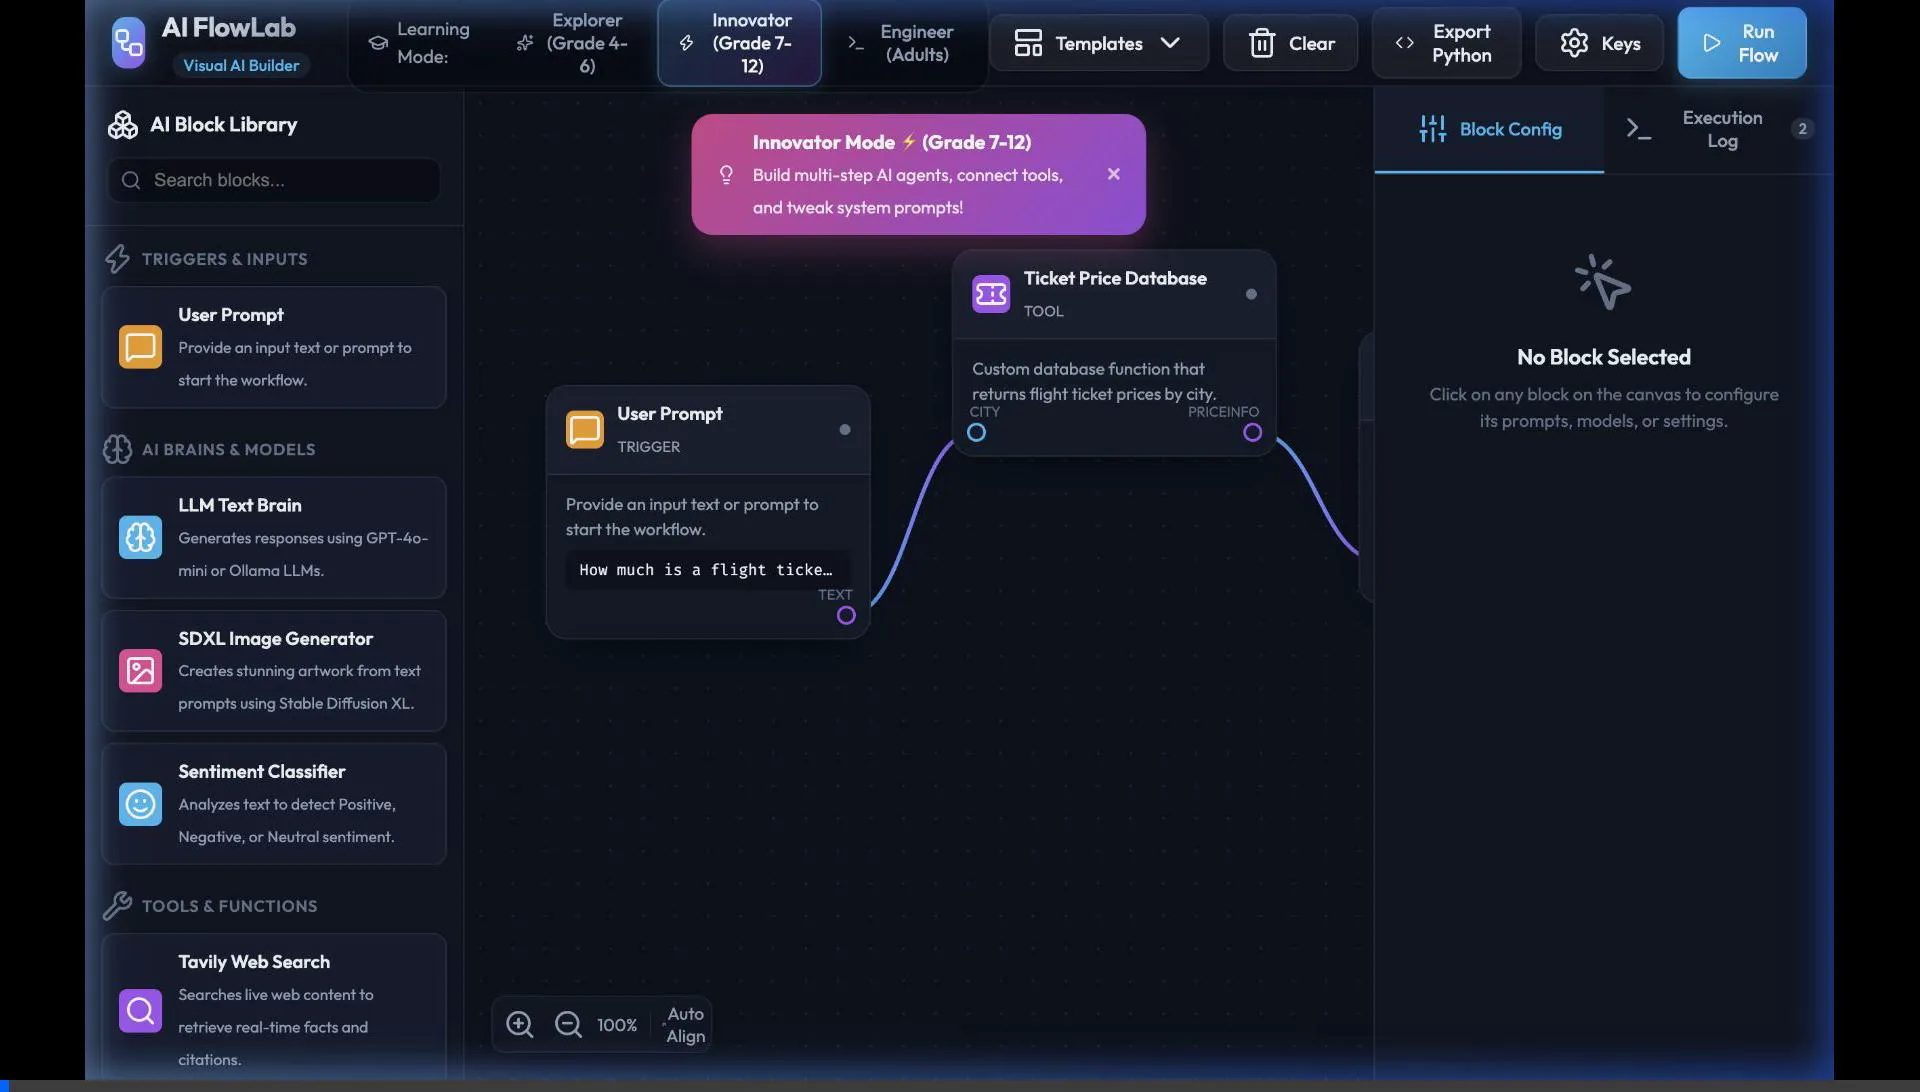Click Run Flow button
This screenshot has height=1092, width=1920.
(1742, 43)
